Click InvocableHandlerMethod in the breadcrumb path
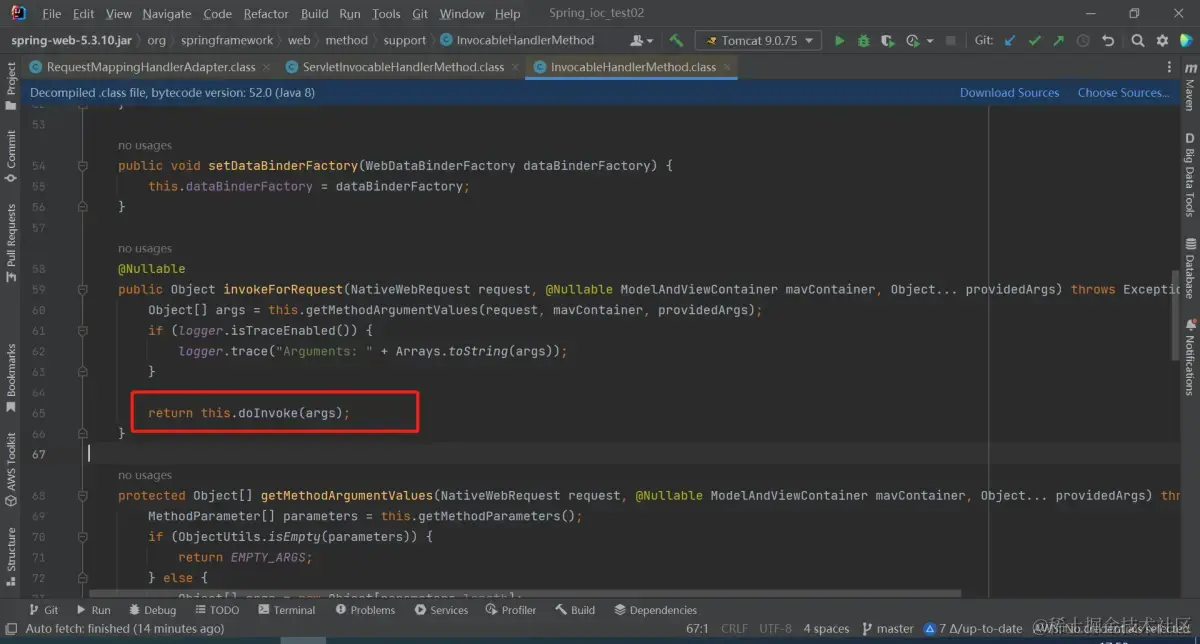 (x=517, y=40)
